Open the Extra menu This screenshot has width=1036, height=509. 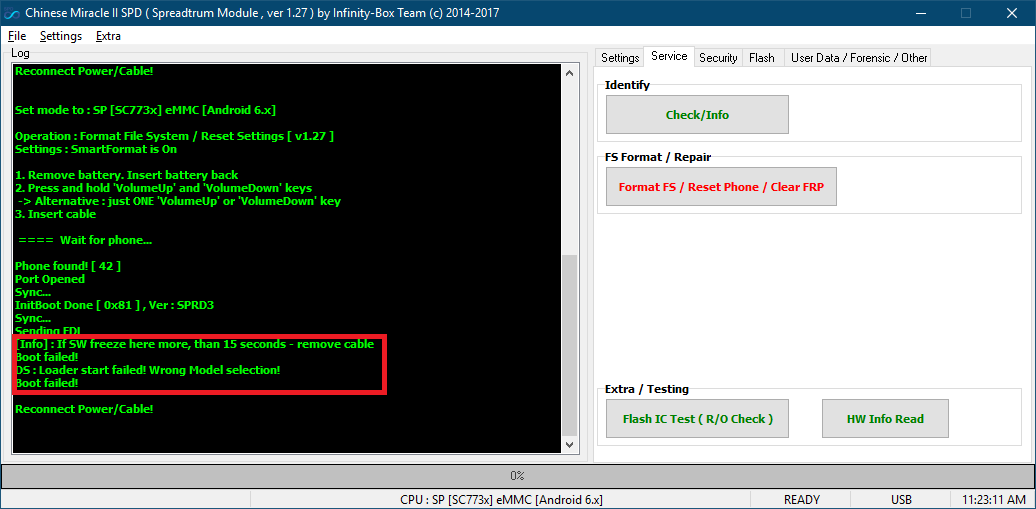point(108,36)
